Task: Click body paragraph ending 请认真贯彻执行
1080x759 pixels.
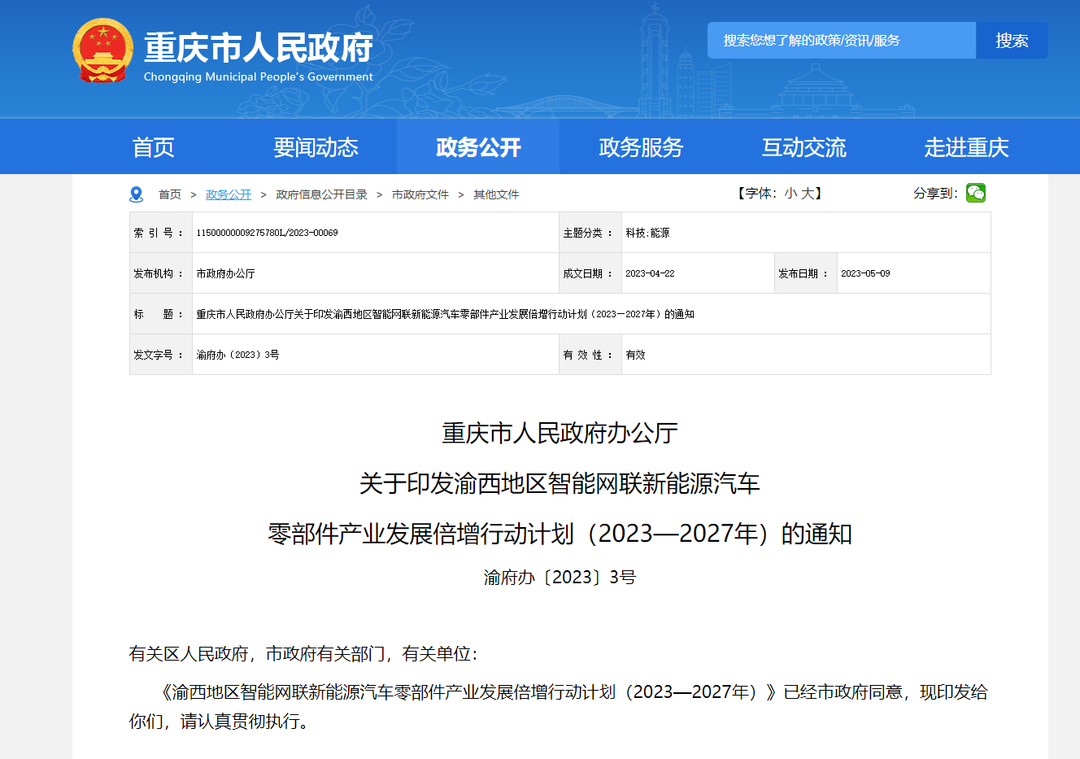Action: pyautogui.click(x=559, y=707)
